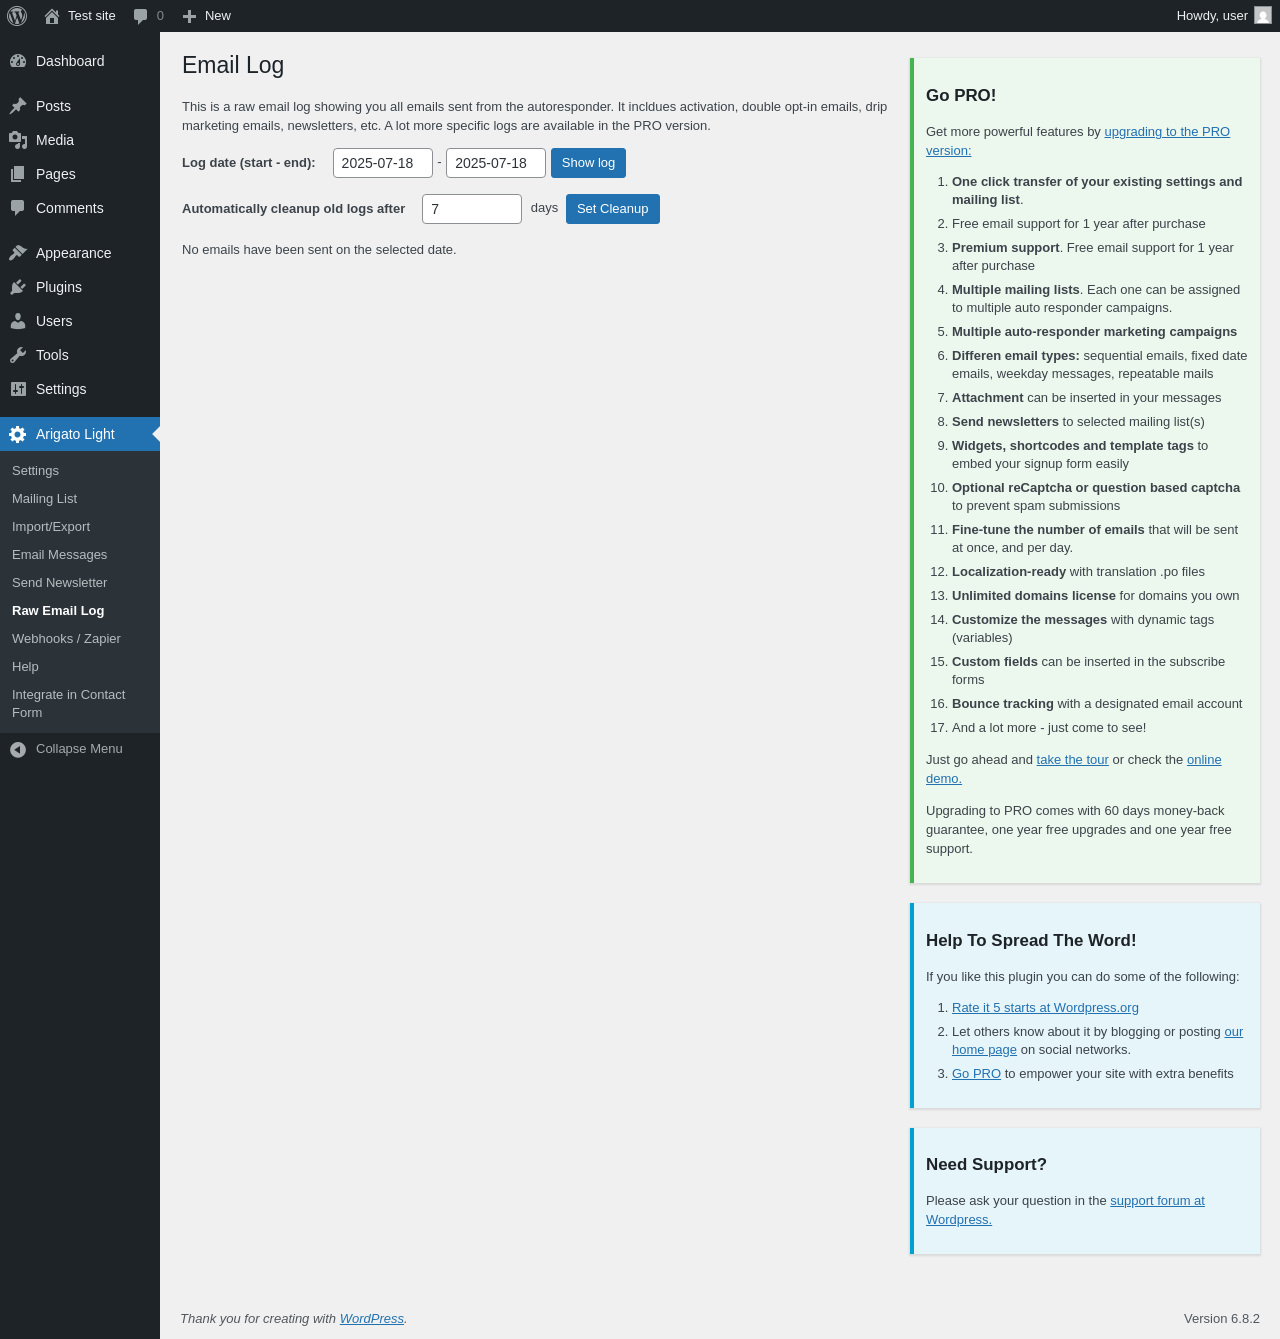1280x1339 pixels.
Task: Select the Raw Email Log submenu
Action: click(x=58, y=611)
